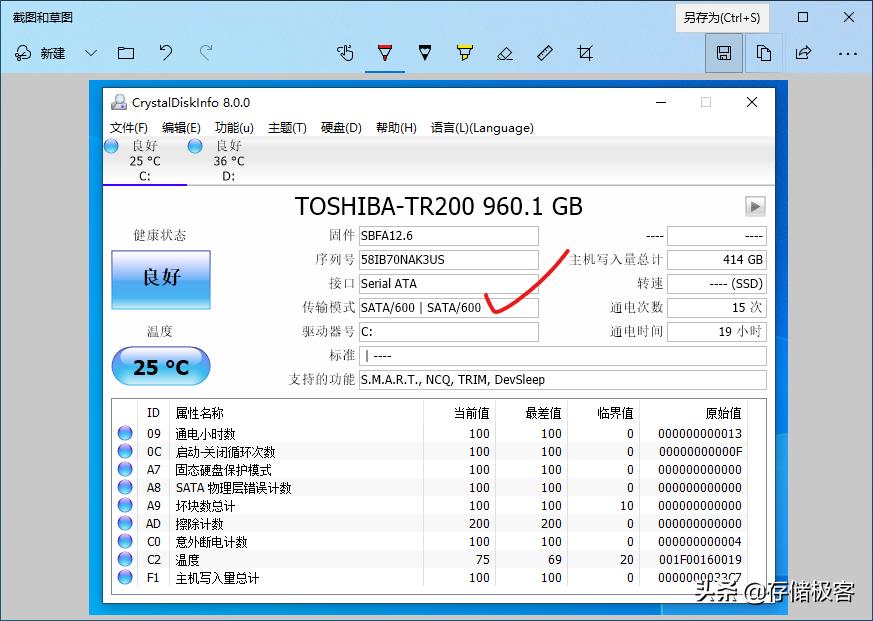This screenshot has height=621, width=873.
Task: Open the 功能(u) menu in CrystalDiskInfo
Action: tap(236, 127)
